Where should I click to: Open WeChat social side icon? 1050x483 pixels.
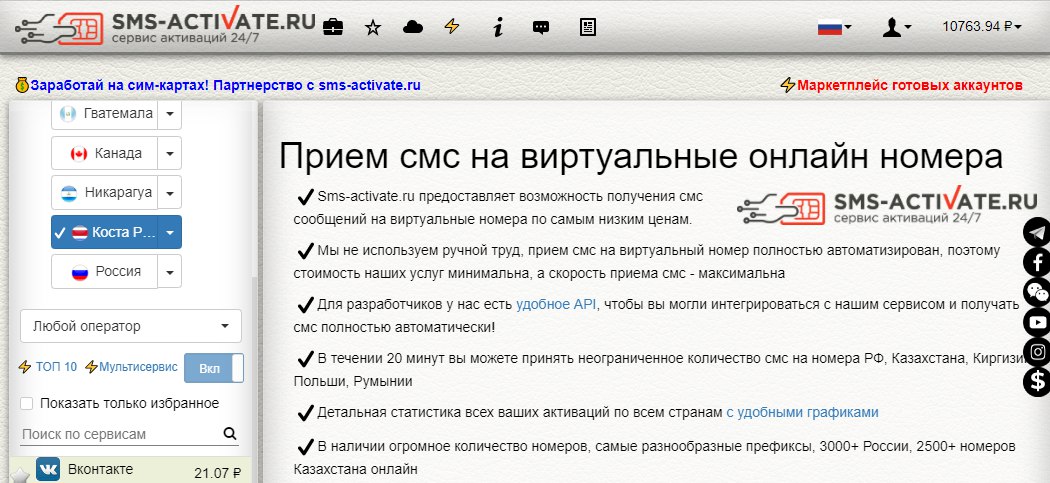pyautogui.click(x=1037, y=292)
